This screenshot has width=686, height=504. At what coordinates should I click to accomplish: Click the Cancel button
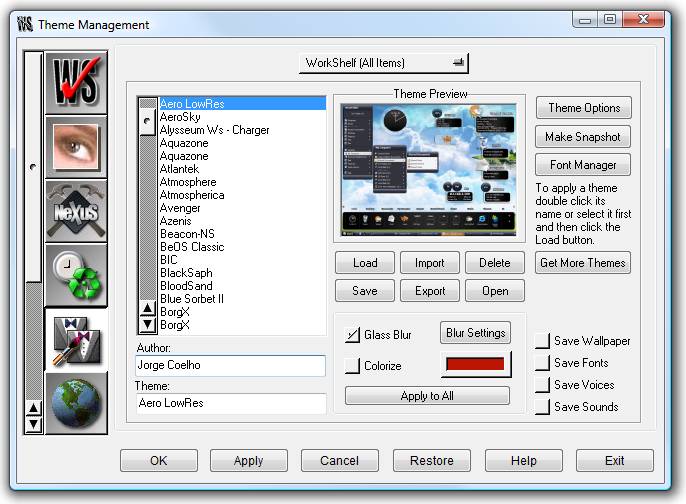tap(340, 461)
